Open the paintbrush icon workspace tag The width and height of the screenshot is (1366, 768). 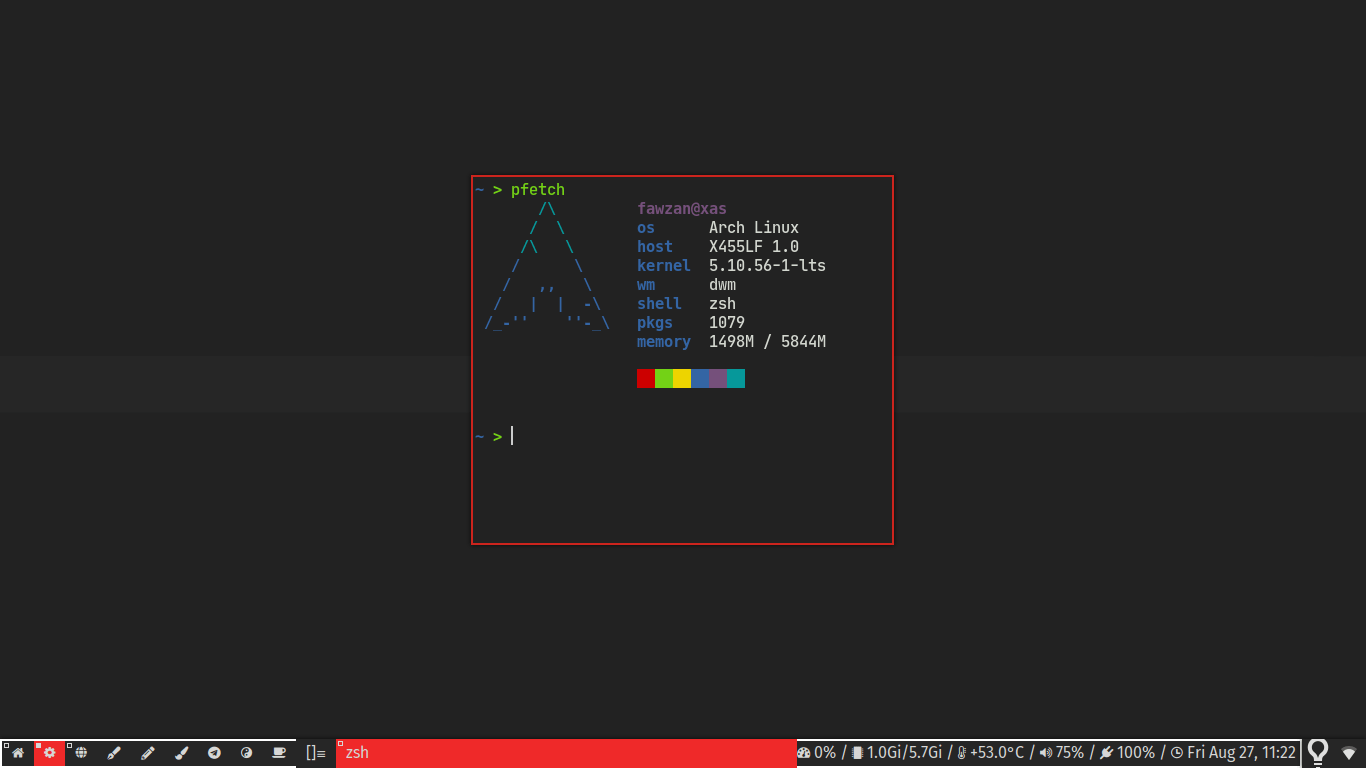click(181, 753)
